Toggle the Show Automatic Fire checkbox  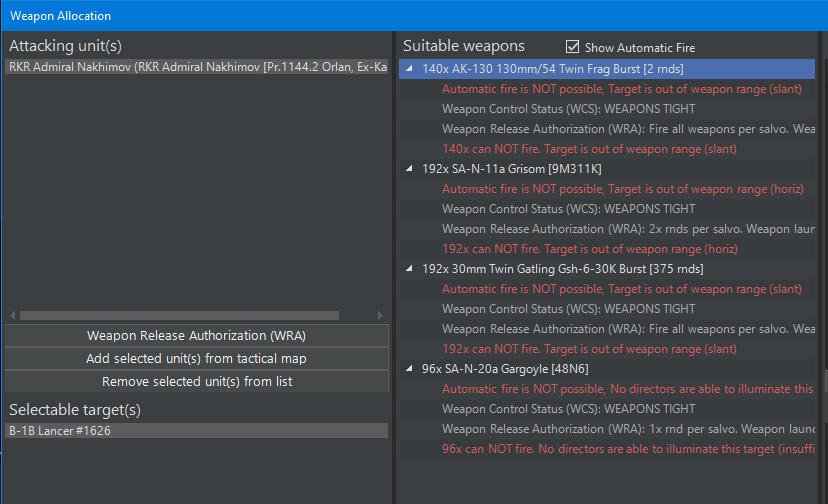point(573,47)
